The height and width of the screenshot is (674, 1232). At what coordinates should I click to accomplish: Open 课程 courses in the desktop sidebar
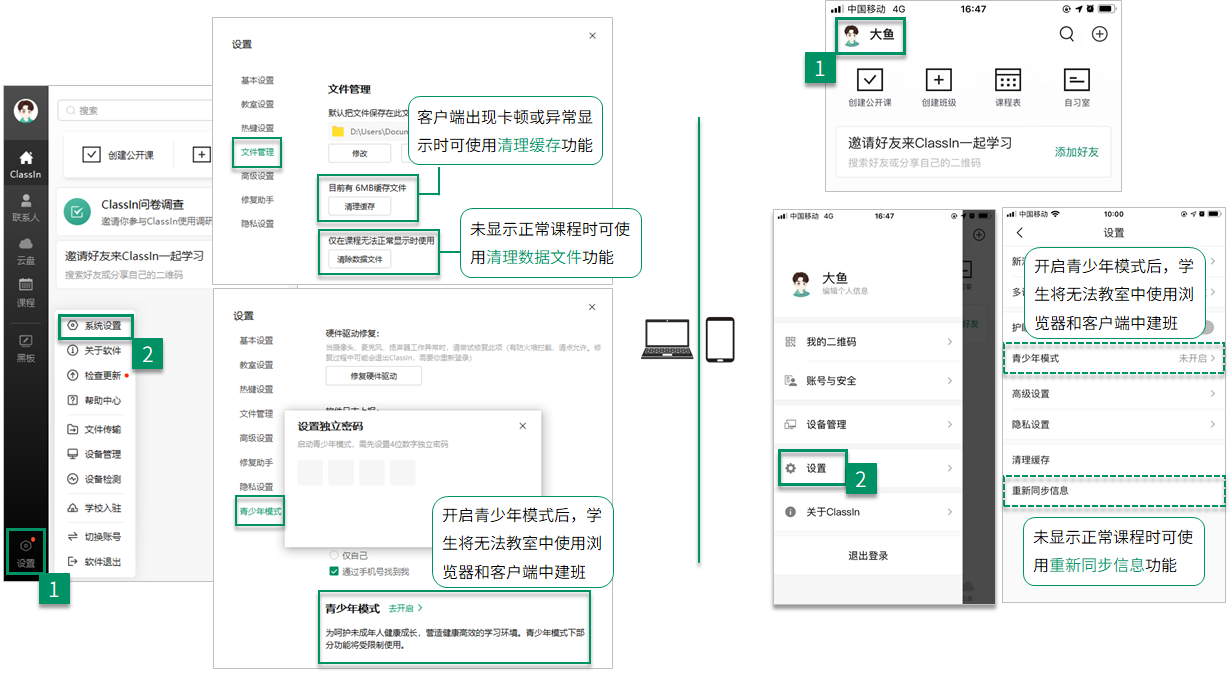tap(25, 293)
